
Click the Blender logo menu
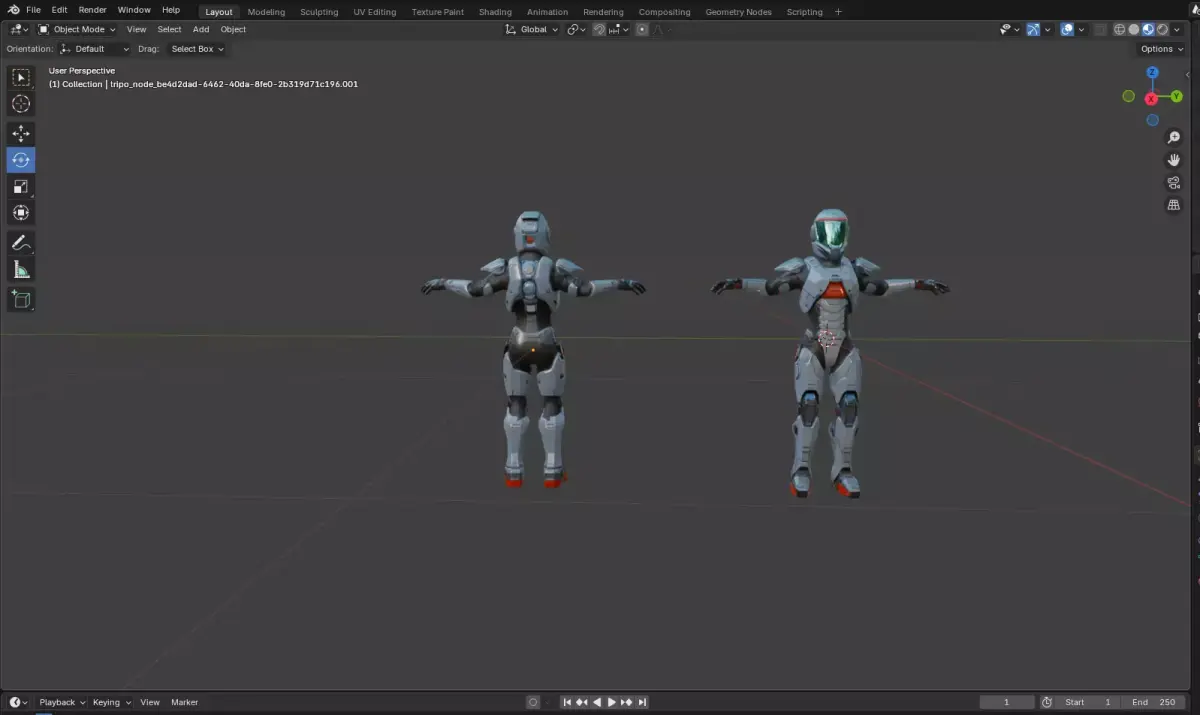click(x=13, y=10)
